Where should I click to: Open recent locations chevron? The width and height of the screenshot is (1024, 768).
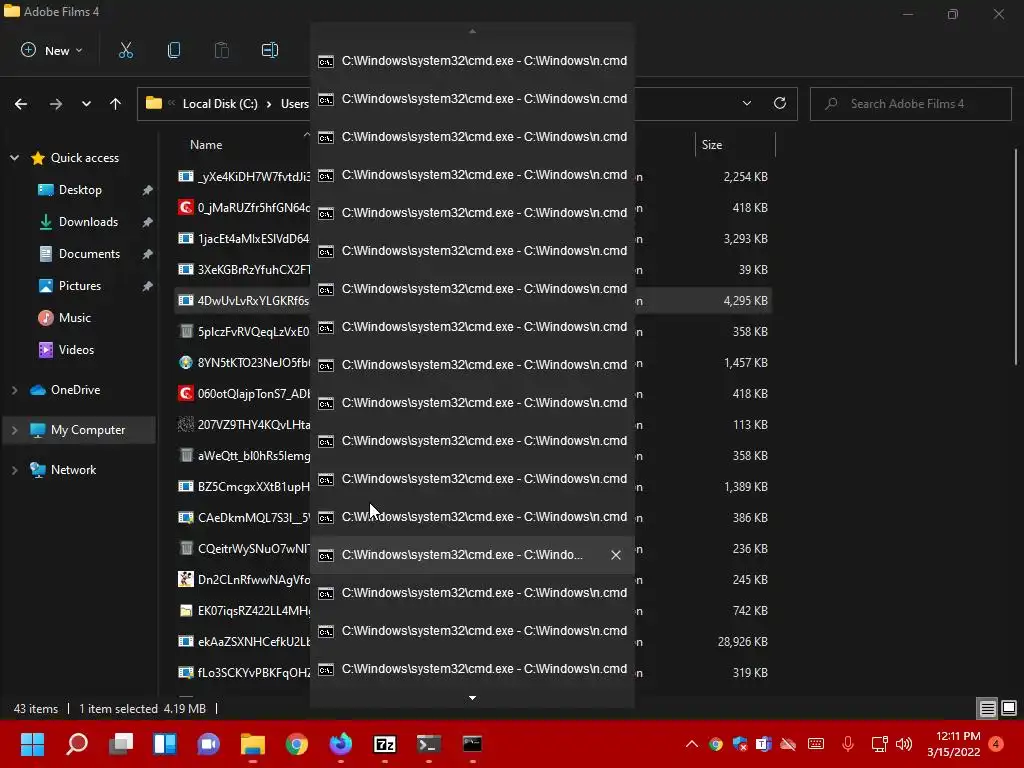point(86,104)
